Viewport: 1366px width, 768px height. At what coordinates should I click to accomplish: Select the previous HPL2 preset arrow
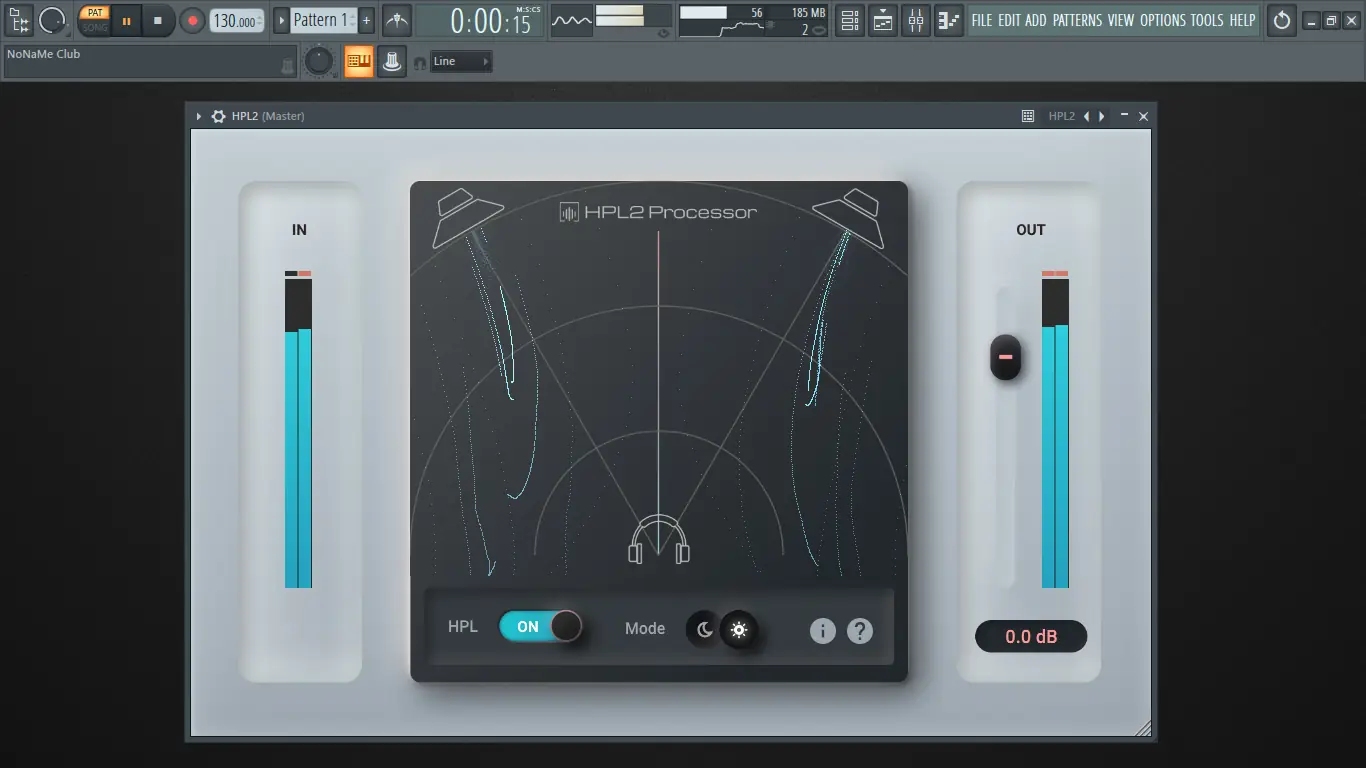(x=1087, y=117)
